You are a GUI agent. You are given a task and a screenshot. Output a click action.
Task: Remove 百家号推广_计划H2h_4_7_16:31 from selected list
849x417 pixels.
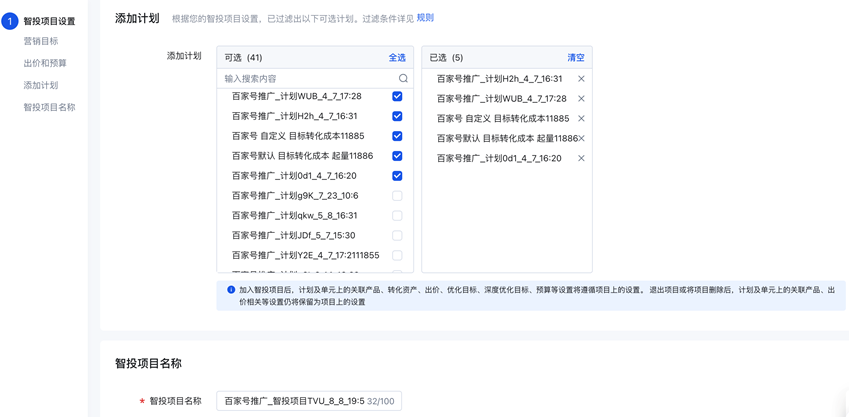[x=581, y=79]
